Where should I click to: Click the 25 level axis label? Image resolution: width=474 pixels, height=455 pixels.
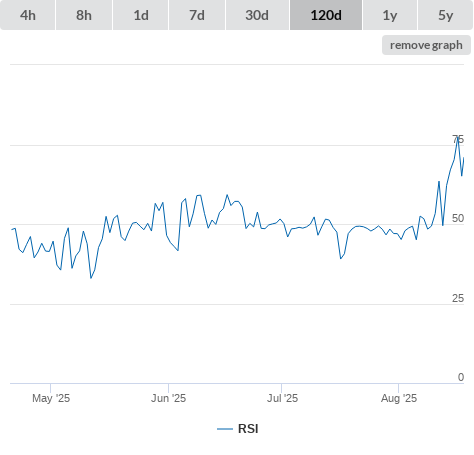tap(458, 298)
